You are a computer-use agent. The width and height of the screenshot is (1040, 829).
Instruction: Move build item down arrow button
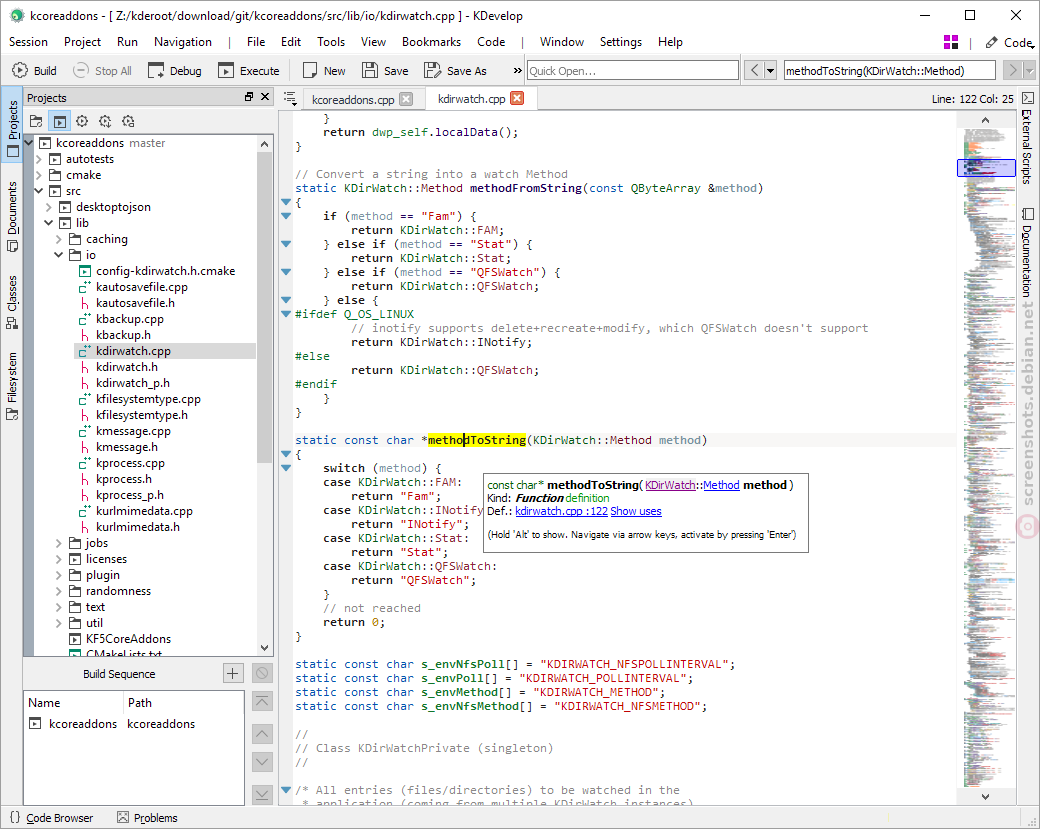[263, 762]
